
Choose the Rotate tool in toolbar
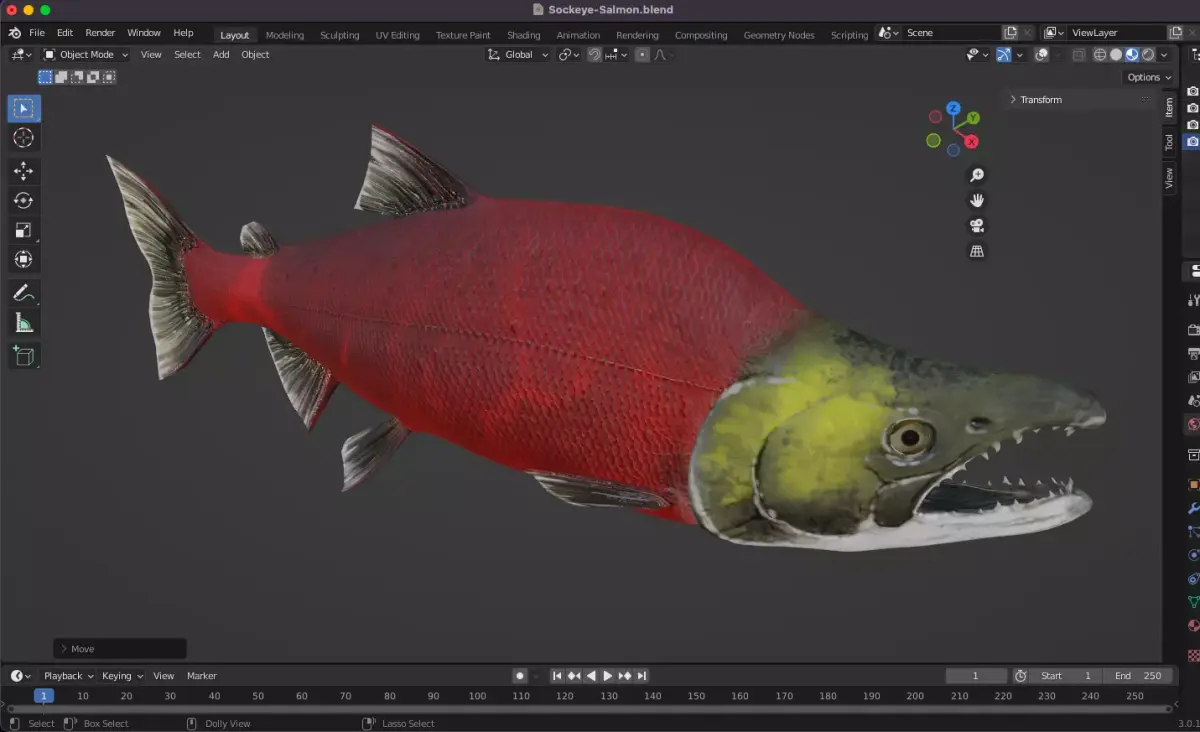click(24, 200)
